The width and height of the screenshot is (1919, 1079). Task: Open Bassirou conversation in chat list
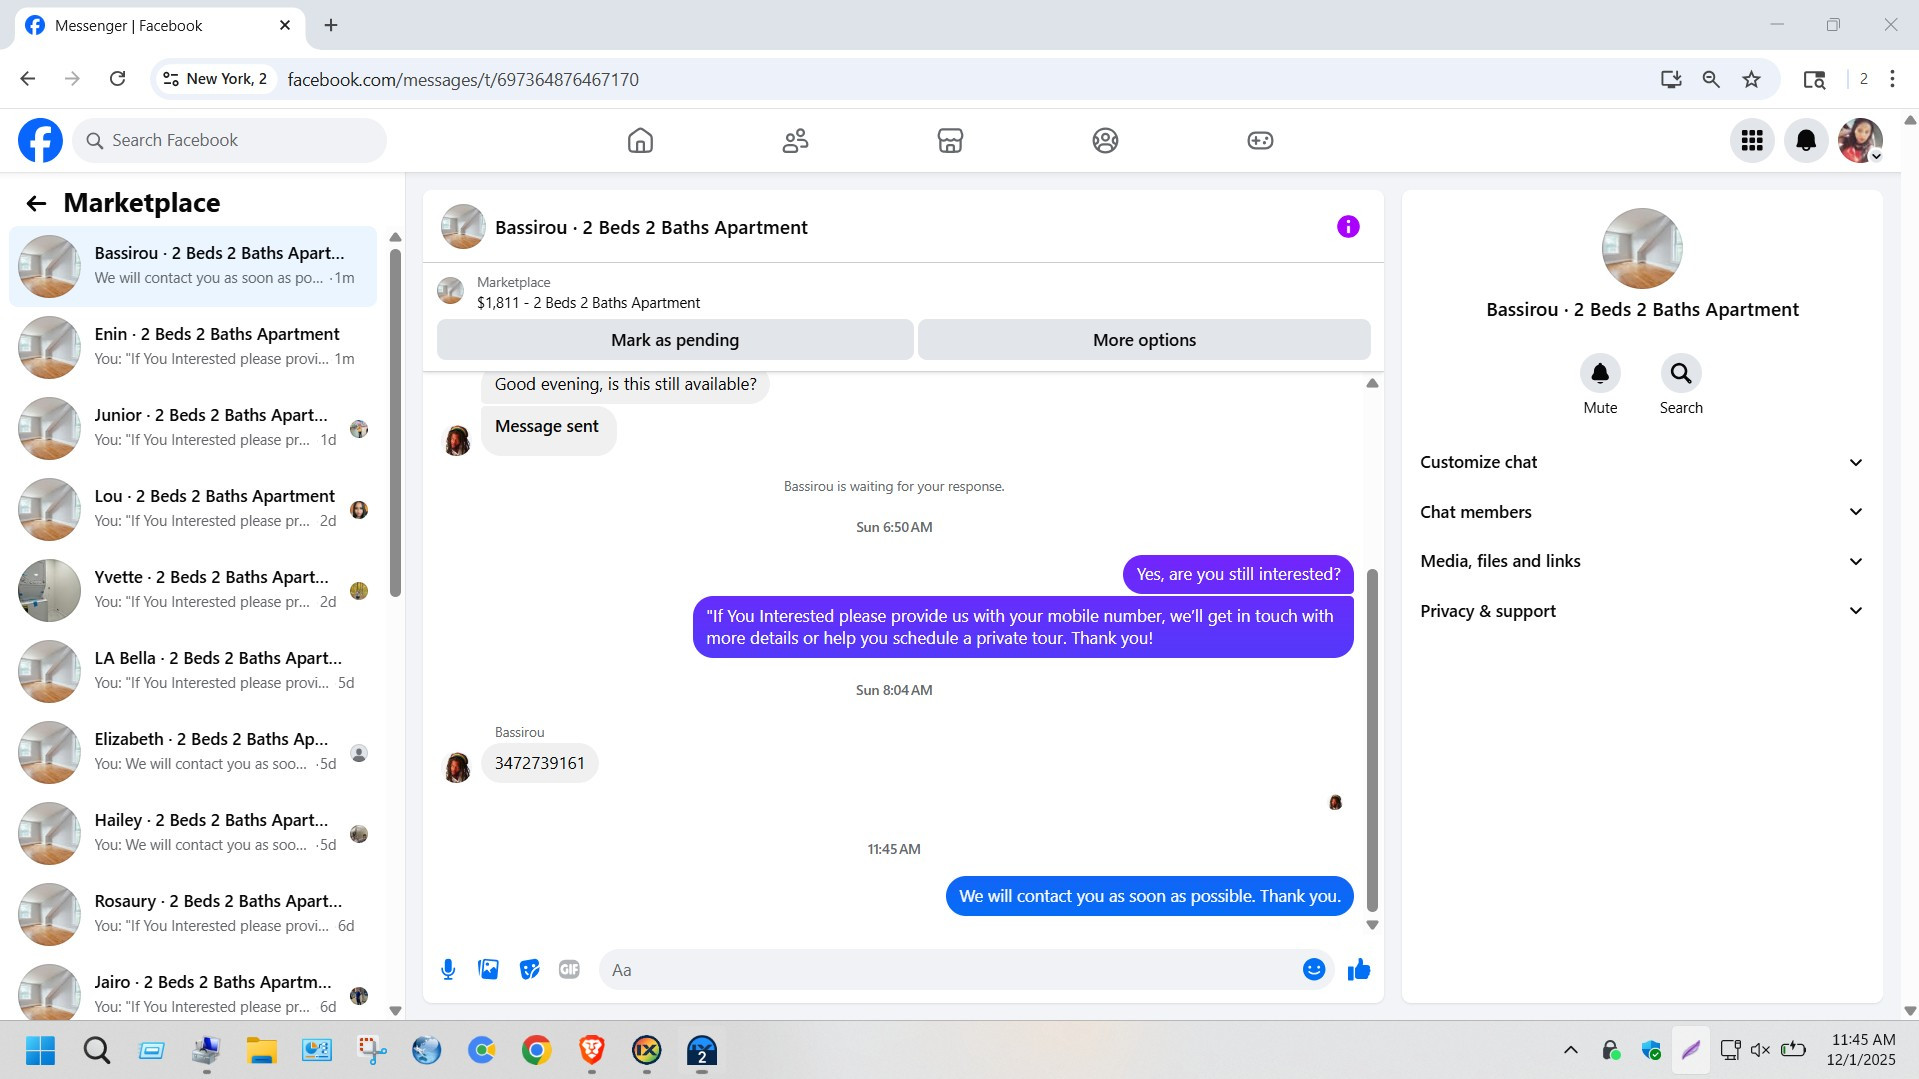(x=193, y=266)
